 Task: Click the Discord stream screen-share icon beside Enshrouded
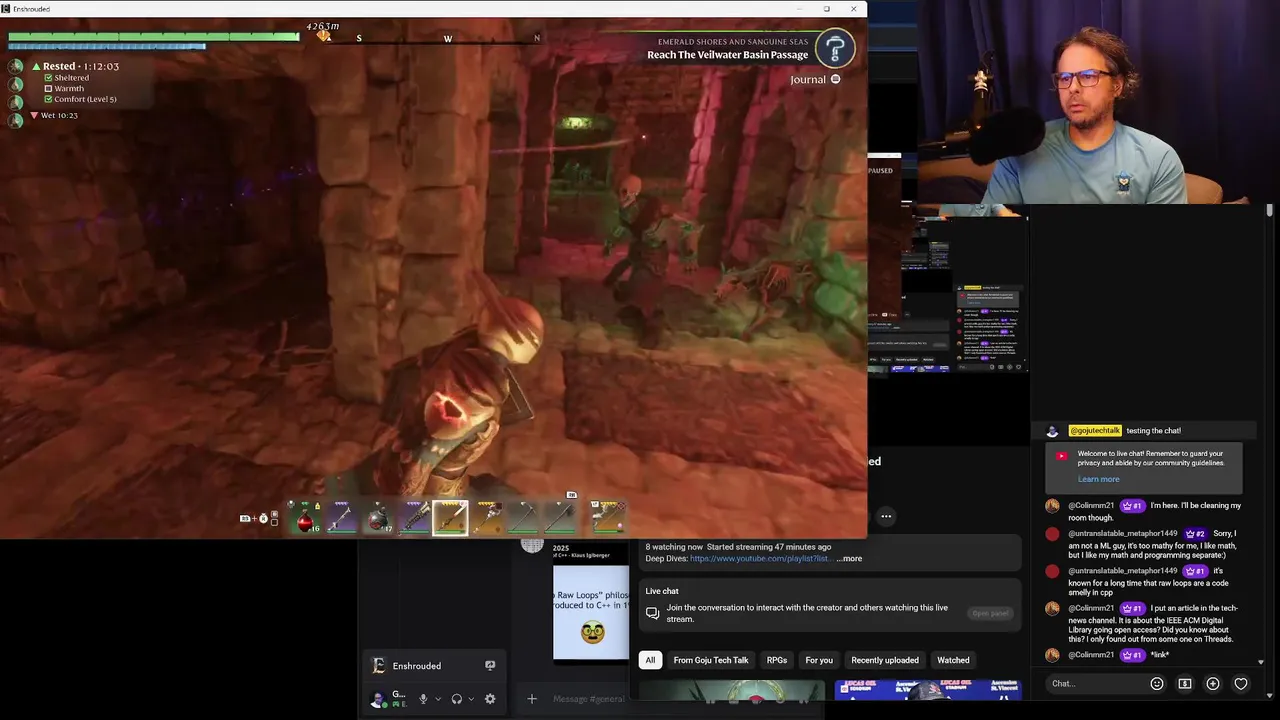pos(490,665)
